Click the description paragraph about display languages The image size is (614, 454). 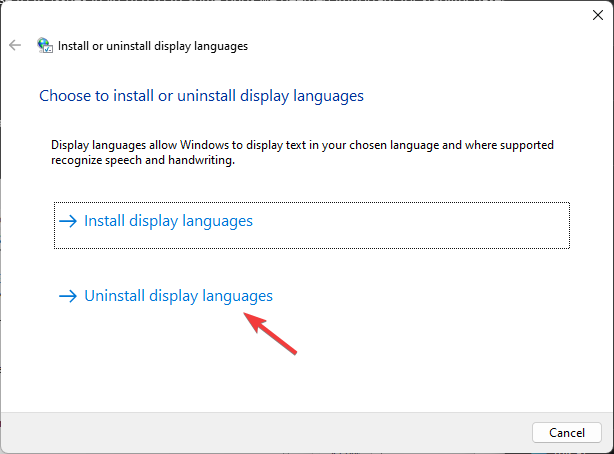click(x=302, y=152)
